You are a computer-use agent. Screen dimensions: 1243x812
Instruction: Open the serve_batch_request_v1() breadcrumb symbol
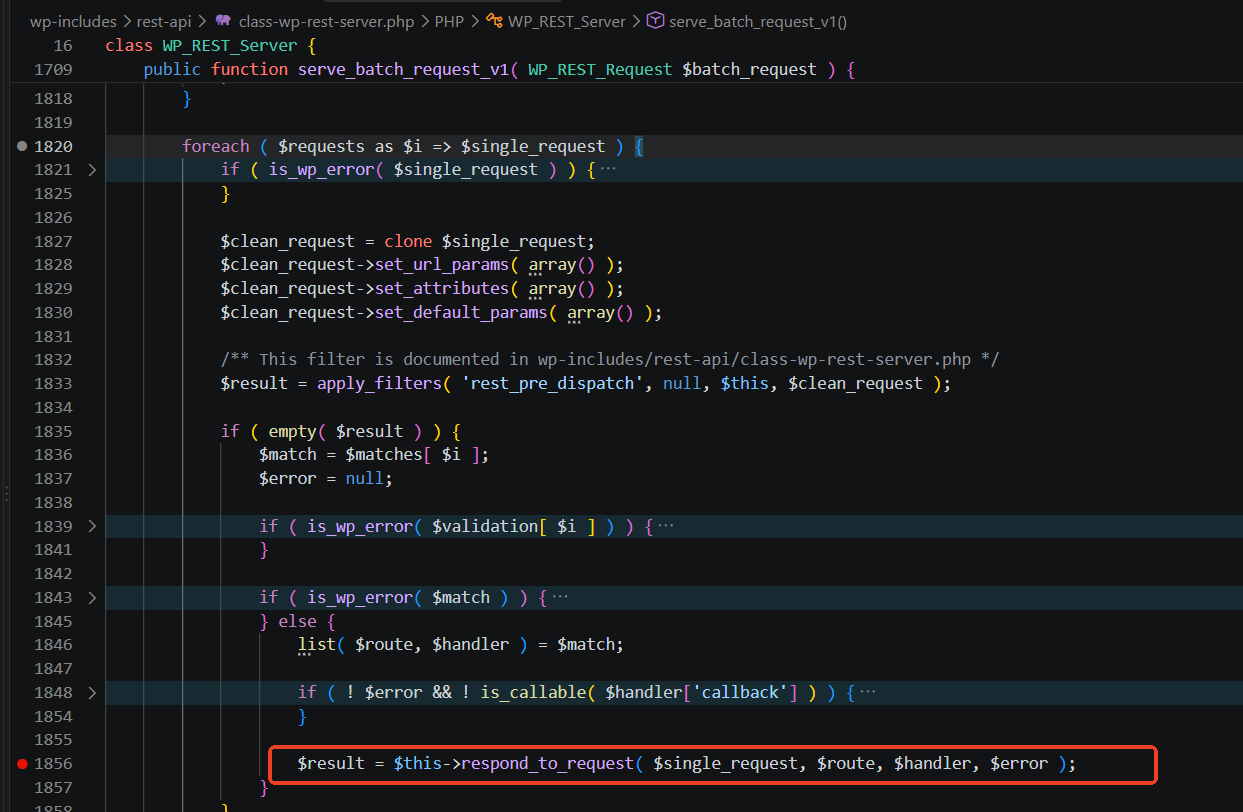pos(758,21)
